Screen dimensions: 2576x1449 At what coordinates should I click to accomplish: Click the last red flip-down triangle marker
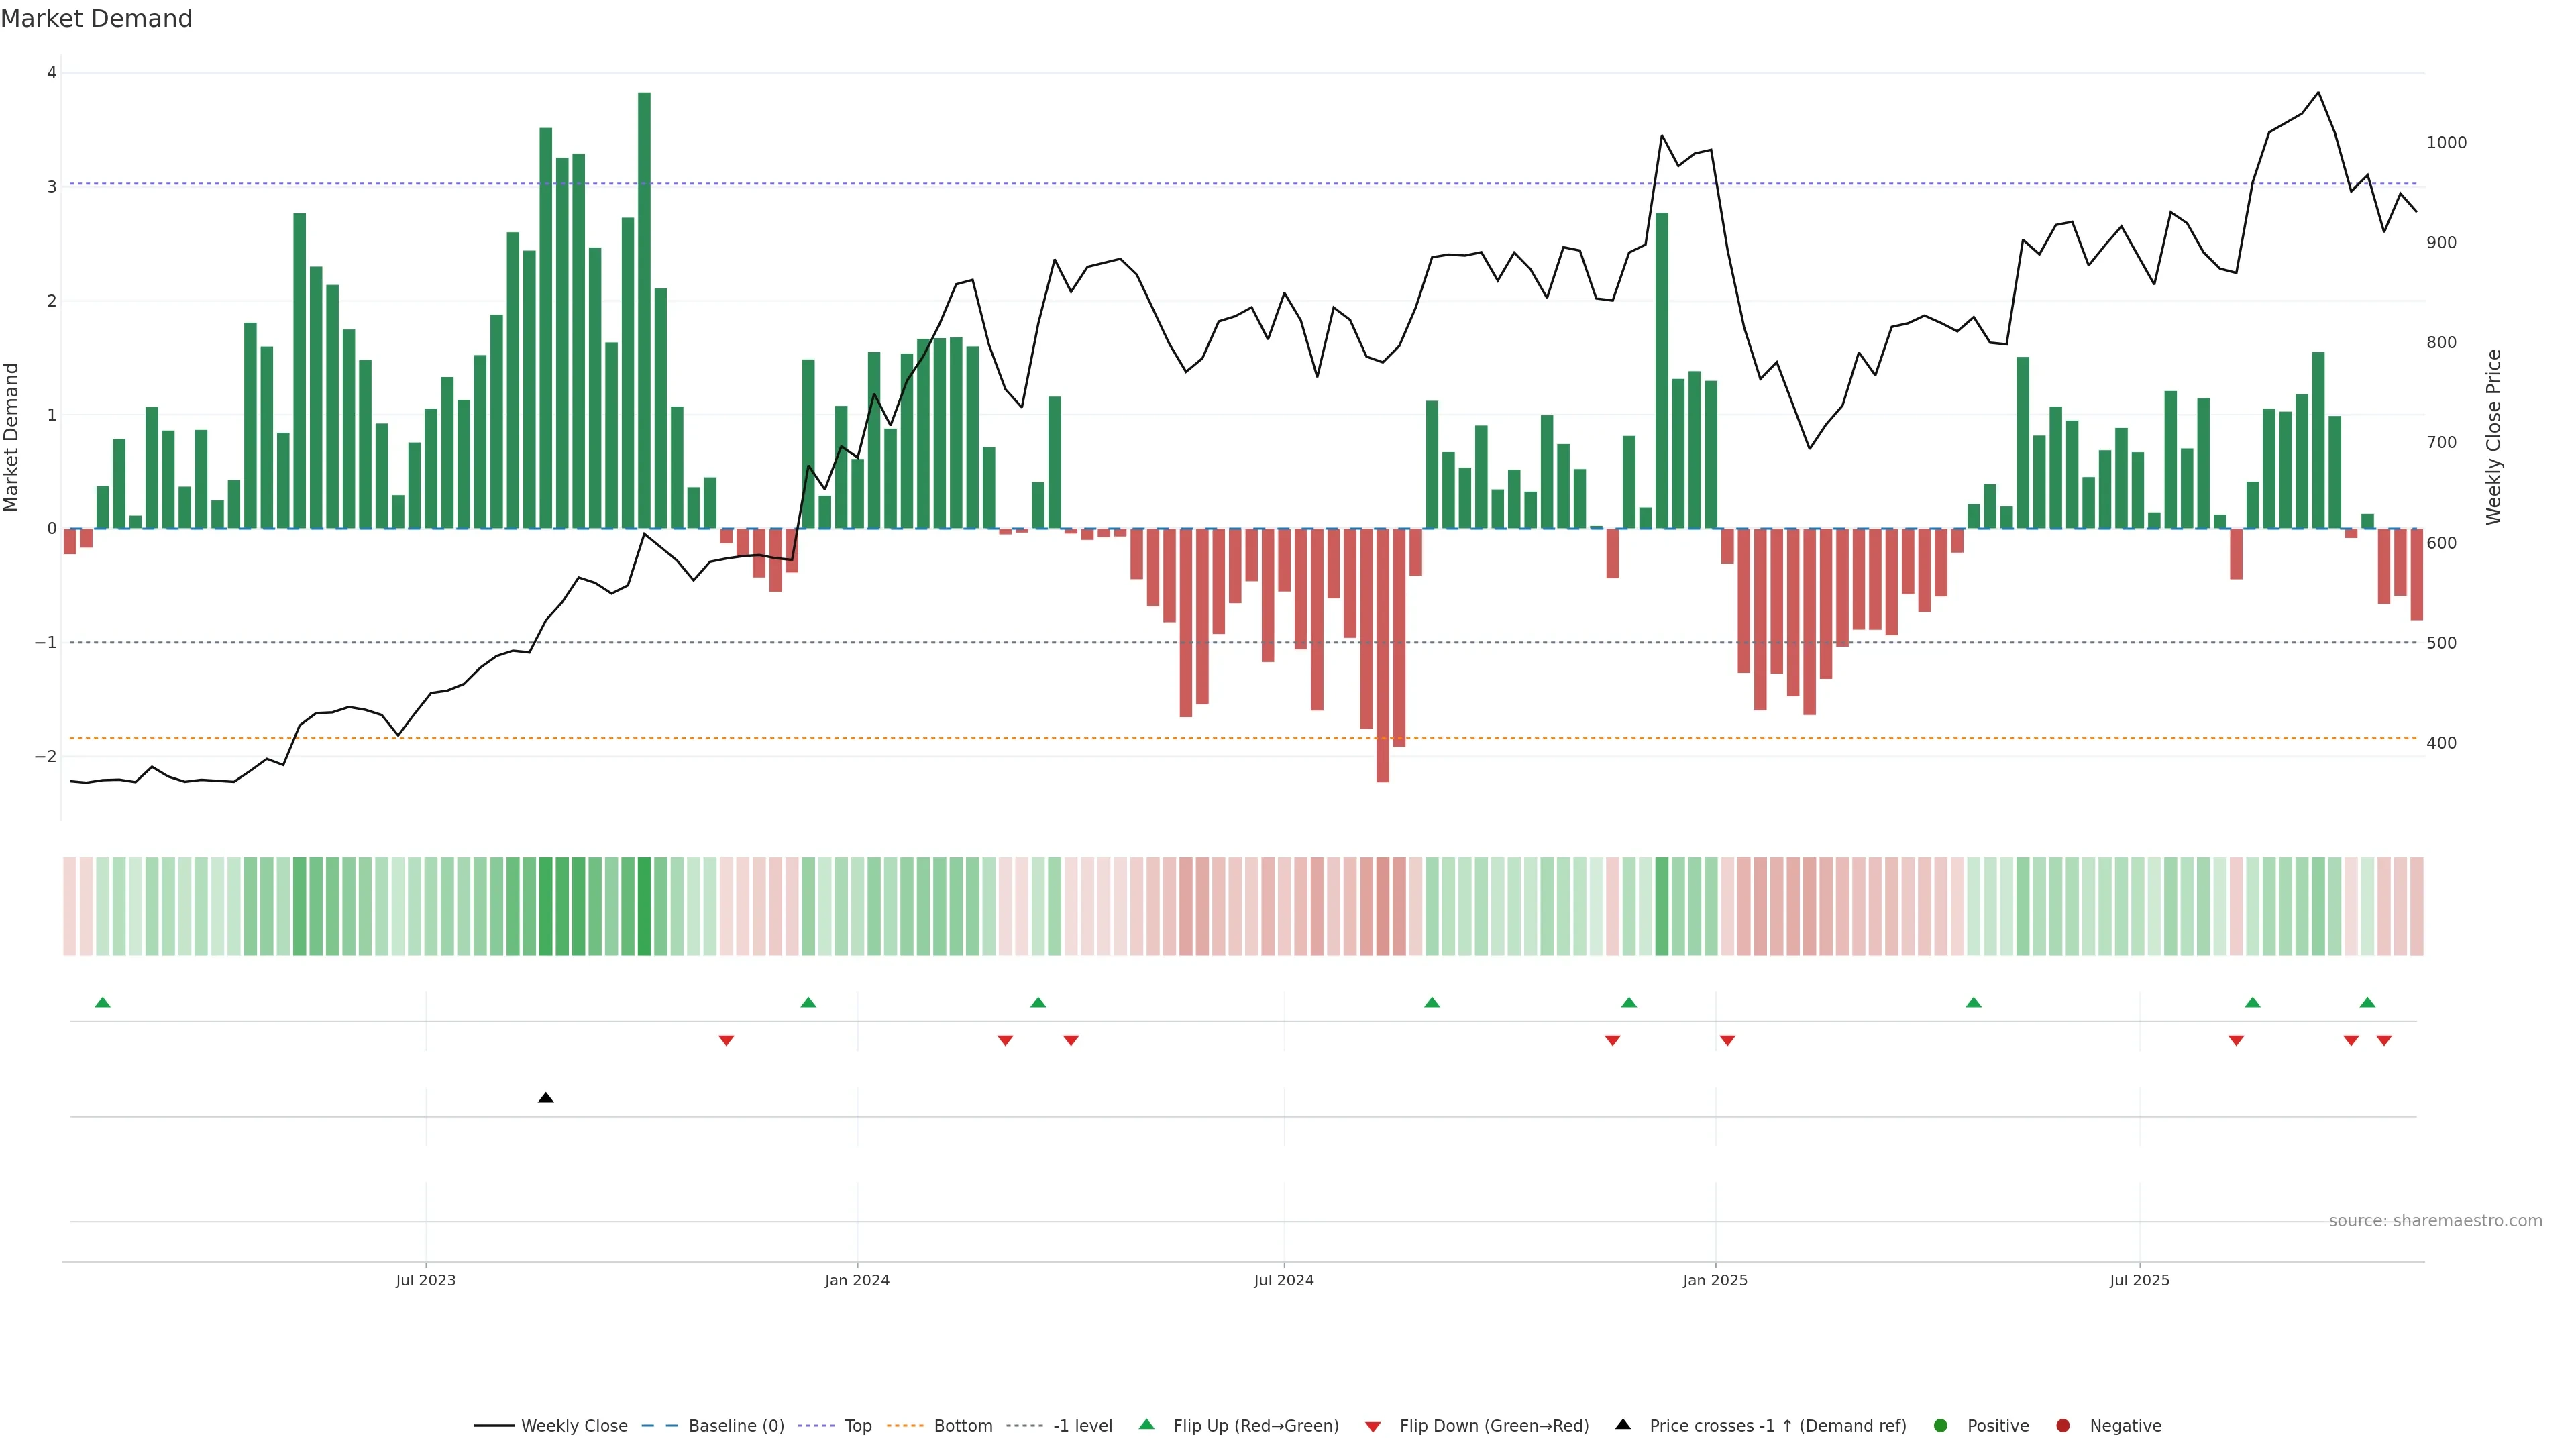[2384, 1041]
